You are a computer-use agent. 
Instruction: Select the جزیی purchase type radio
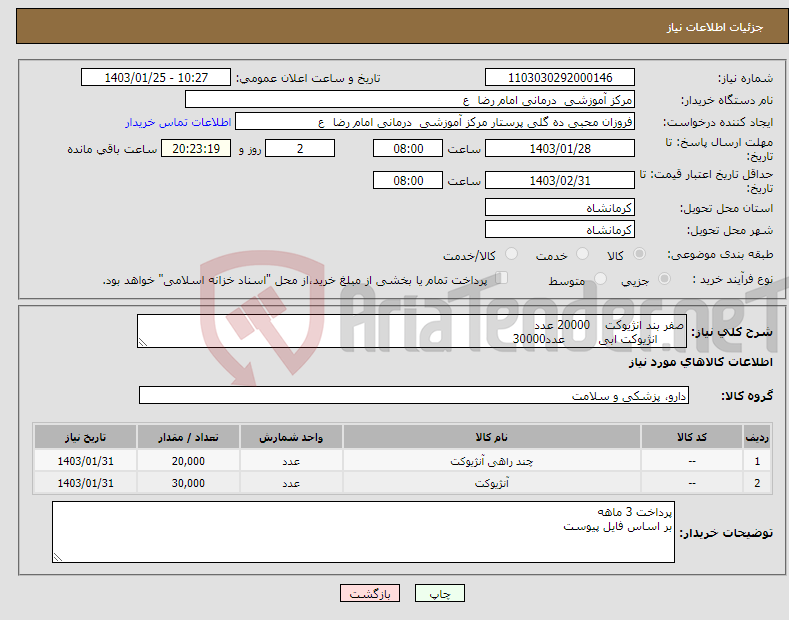click(x=664, y=279)
